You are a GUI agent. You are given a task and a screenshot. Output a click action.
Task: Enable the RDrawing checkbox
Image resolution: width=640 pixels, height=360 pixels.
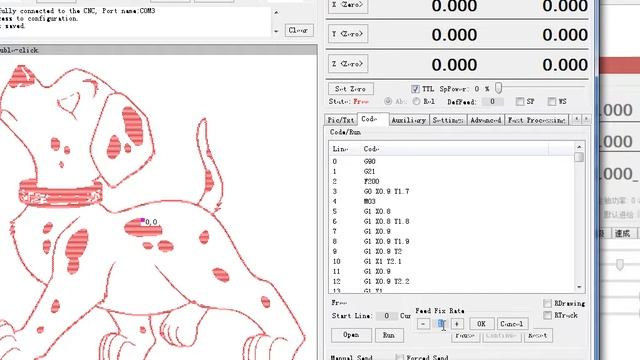coord(547,303)
